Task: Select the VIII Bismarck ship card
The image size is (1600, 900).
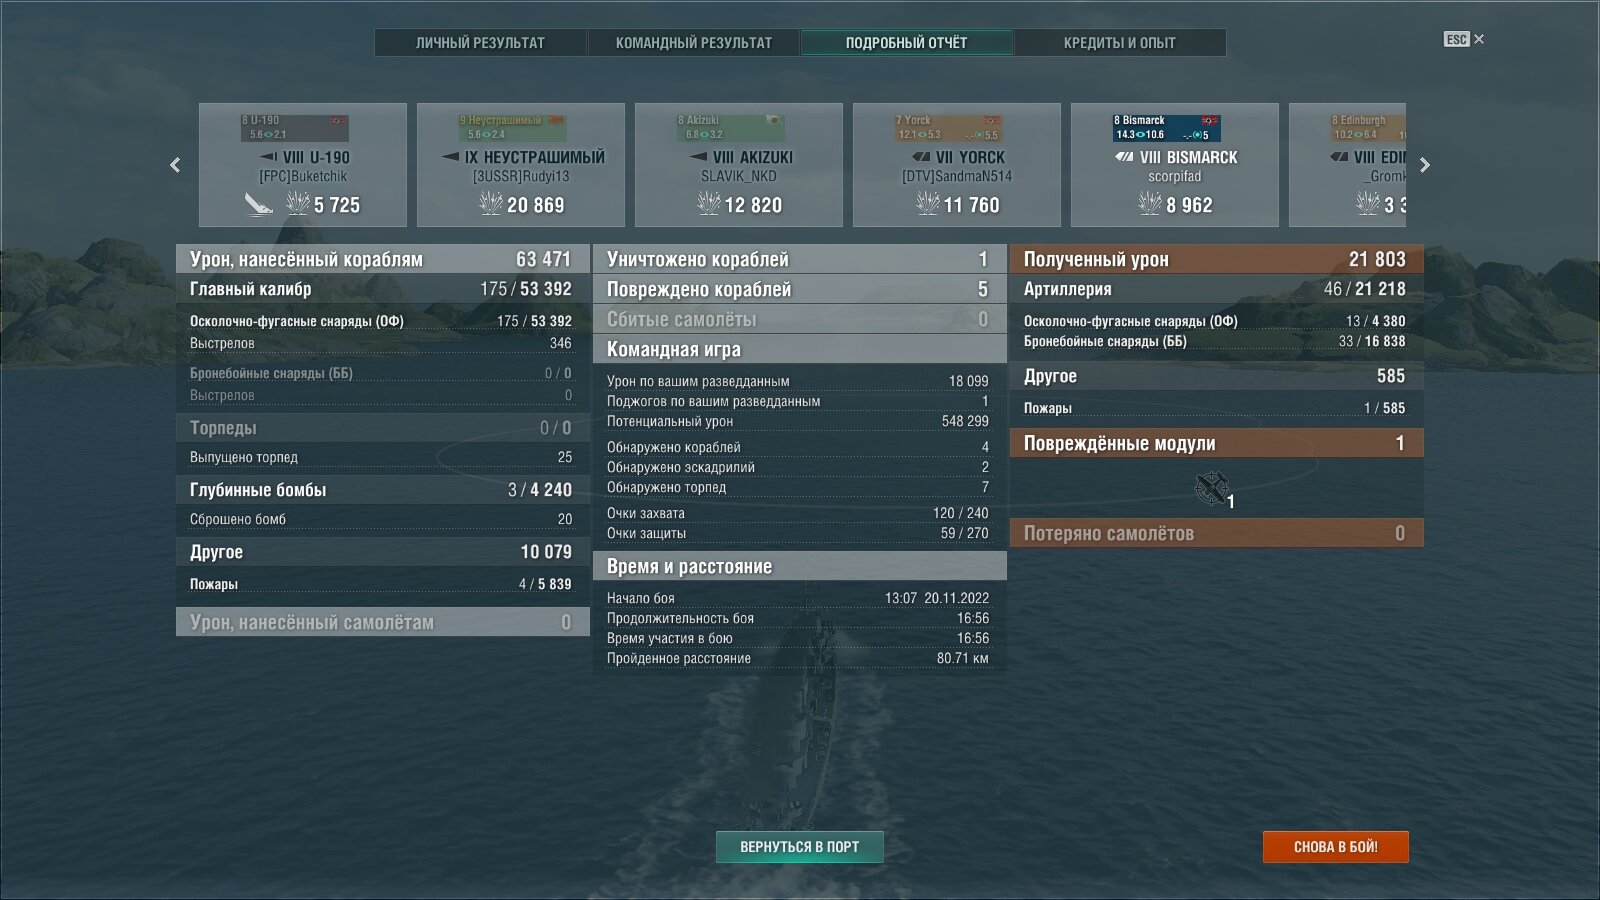Action: 1175,165
